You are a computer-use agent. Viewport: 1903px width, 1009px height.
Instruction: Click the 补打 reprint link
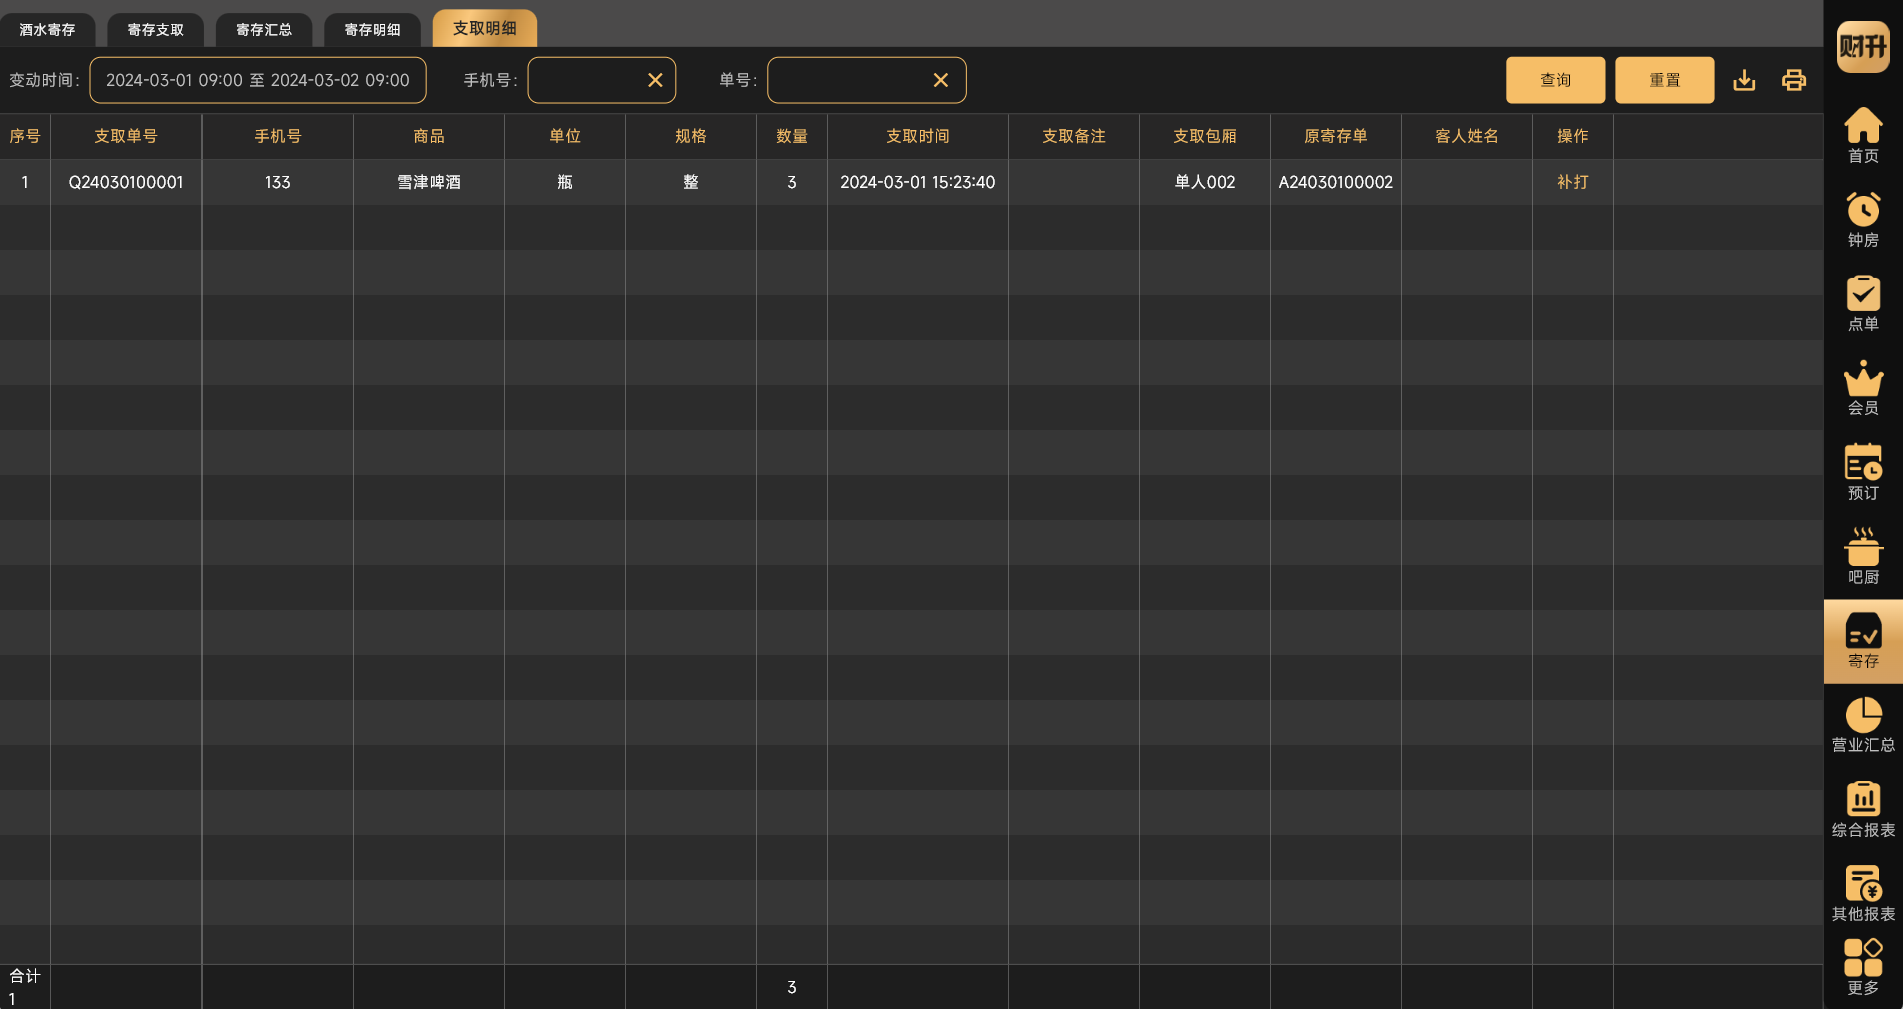[x=1573, y=182]
